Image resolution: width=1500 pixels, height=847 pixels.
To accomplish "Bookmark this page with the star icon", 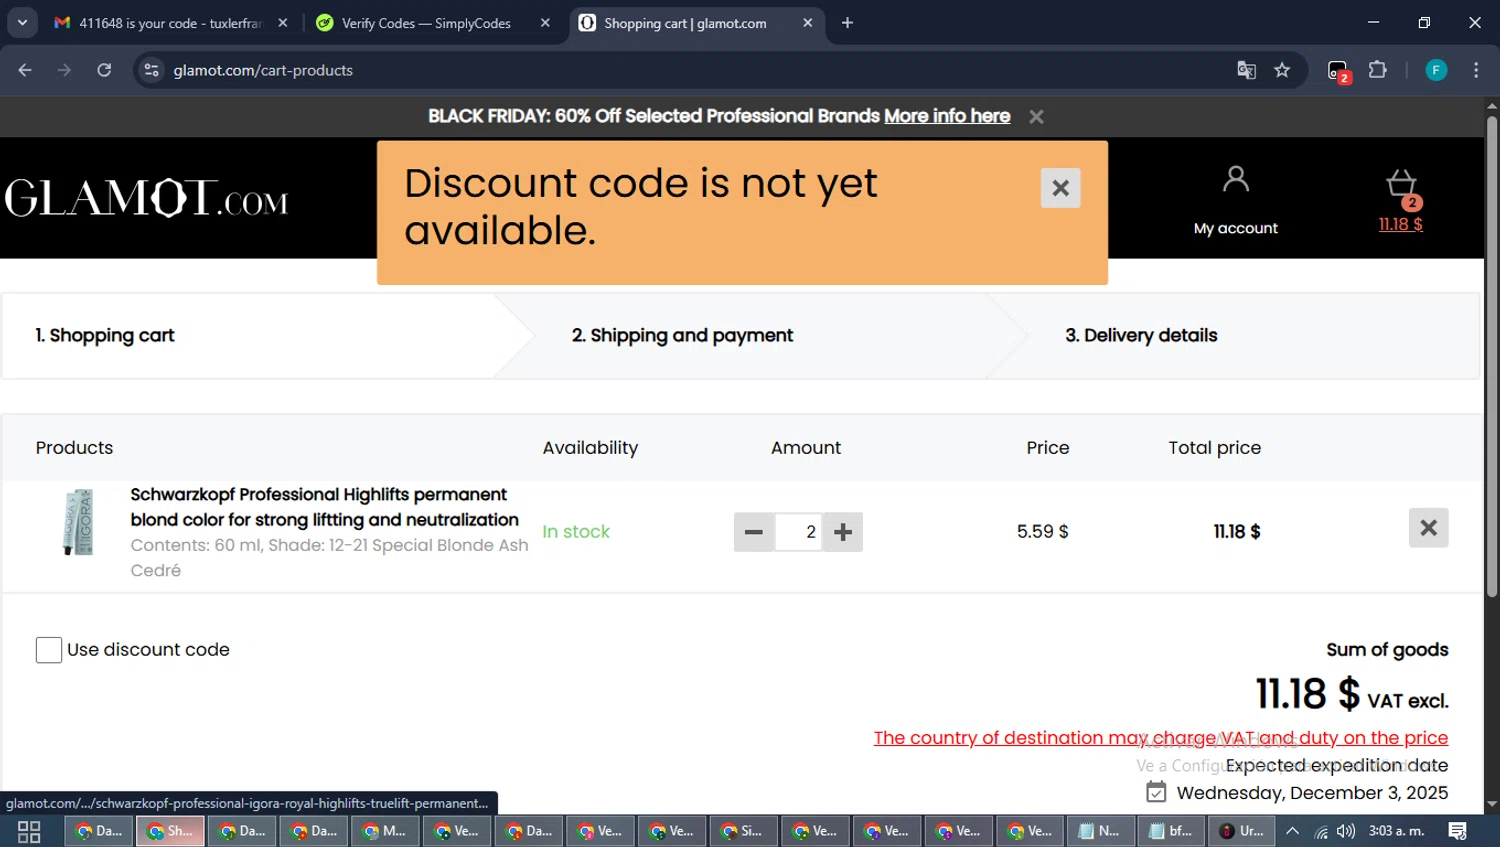I will pyautogui.click(x=1282, y=70).
